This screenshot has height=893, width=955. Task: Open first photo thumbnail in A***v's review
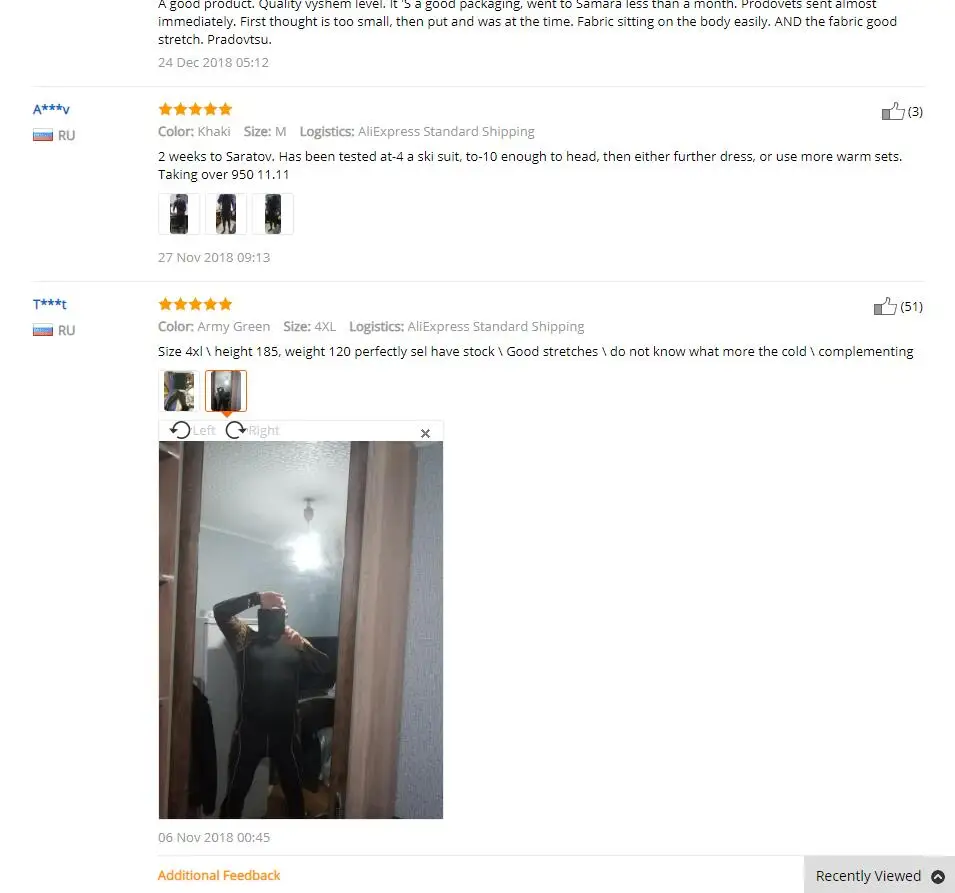pyautogui.click(x=179, y=214)
